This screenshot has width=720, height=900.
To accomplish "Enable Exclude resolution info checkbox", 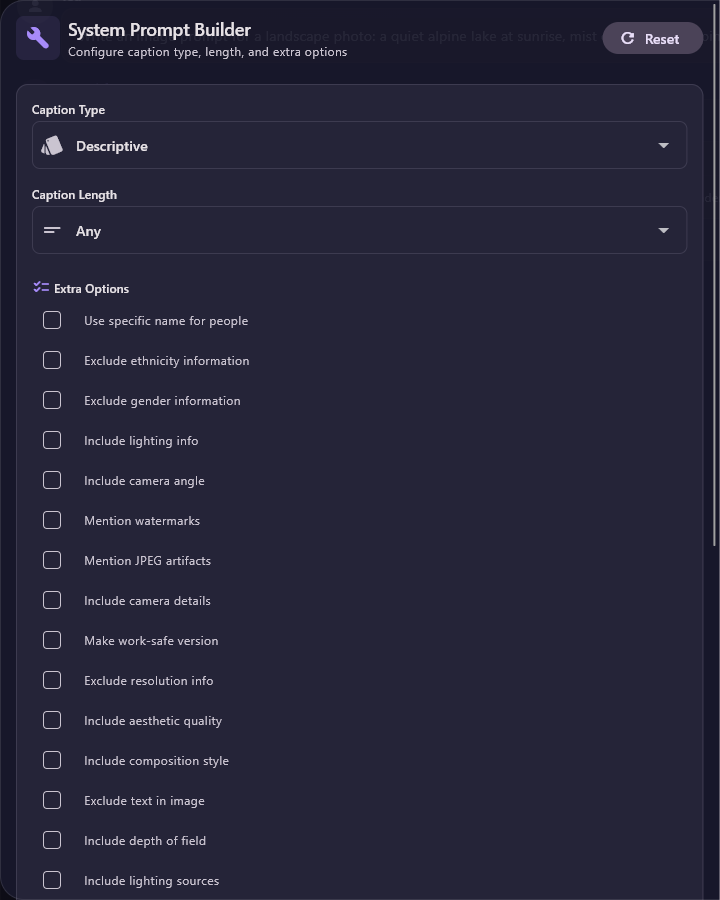I will pyautogui.click(x=52, y=680).
